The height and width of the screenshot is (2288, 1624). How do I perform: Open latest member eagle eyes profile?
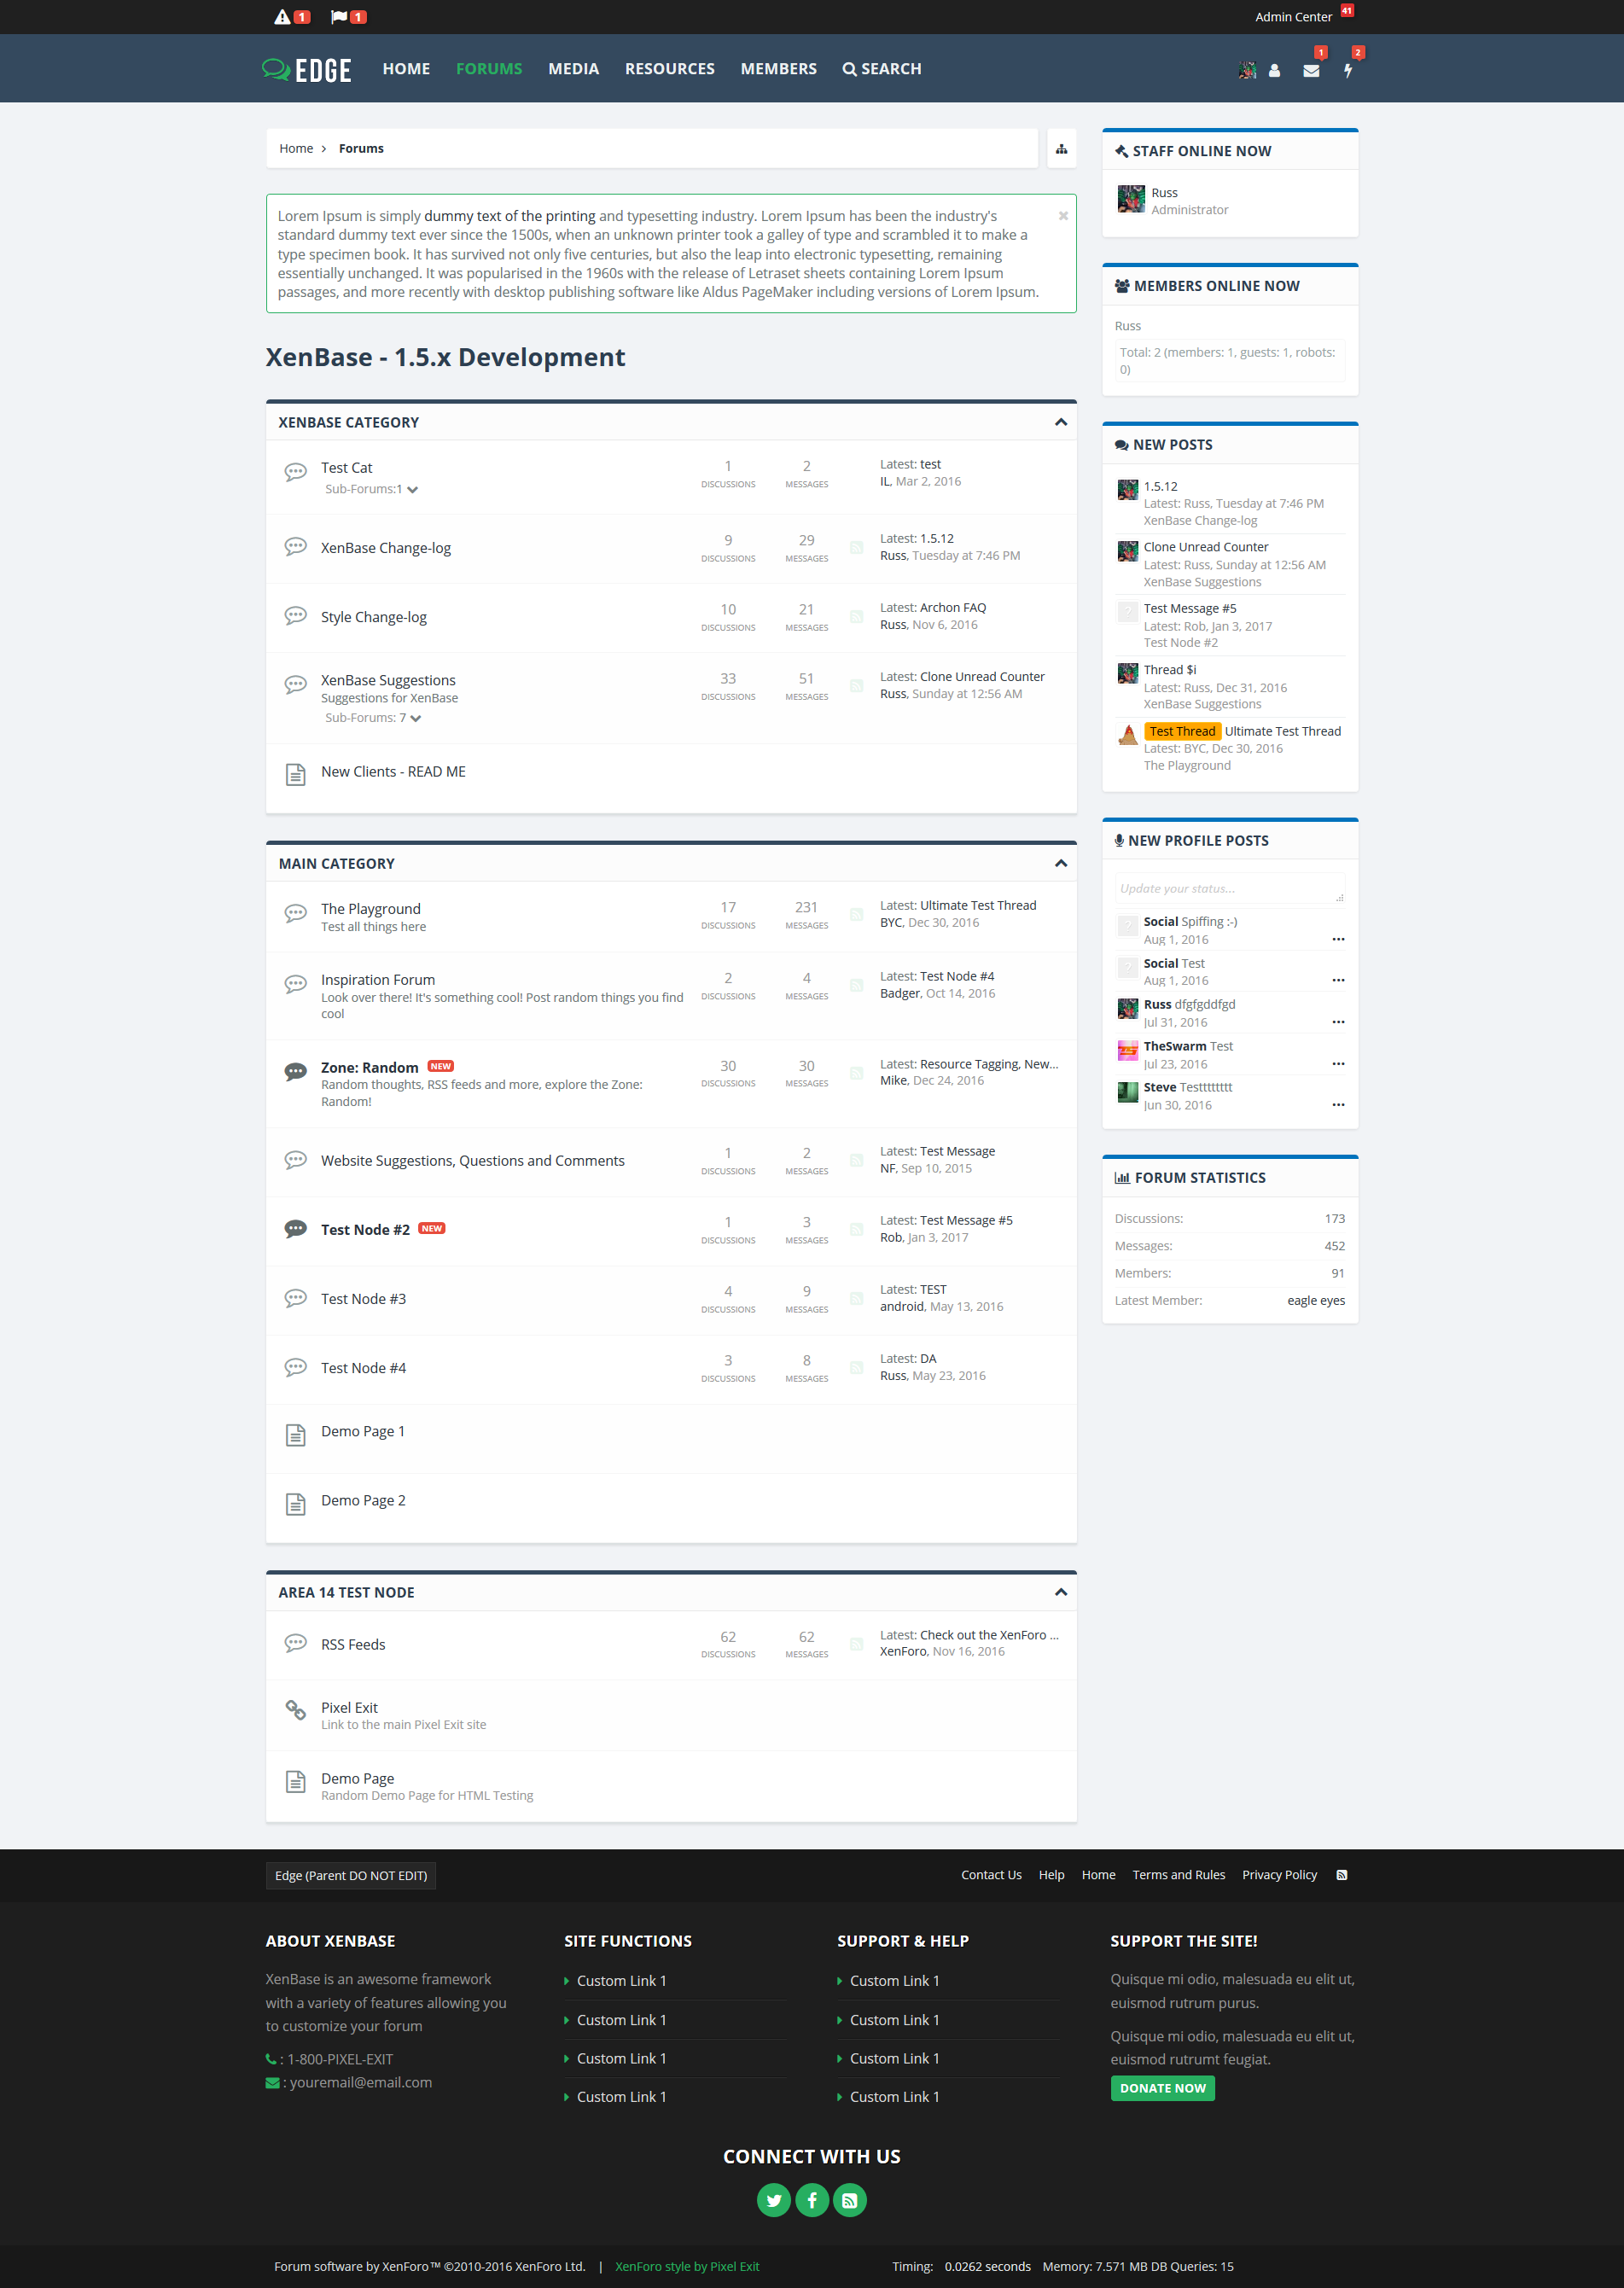tap(1316, 1301)
